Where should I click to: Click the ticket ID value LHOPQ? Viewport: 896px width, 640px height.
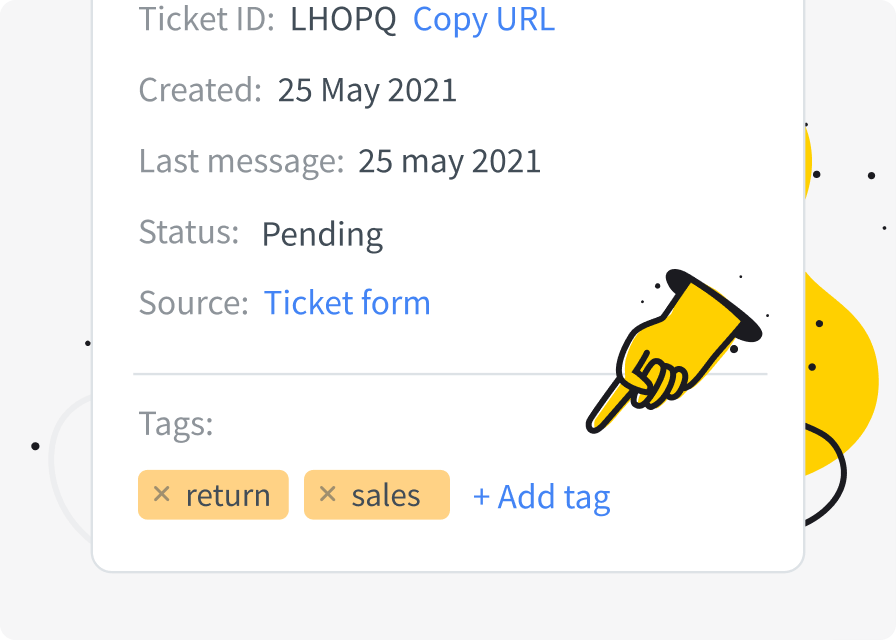pyautogui.click(x=343, y=19)
